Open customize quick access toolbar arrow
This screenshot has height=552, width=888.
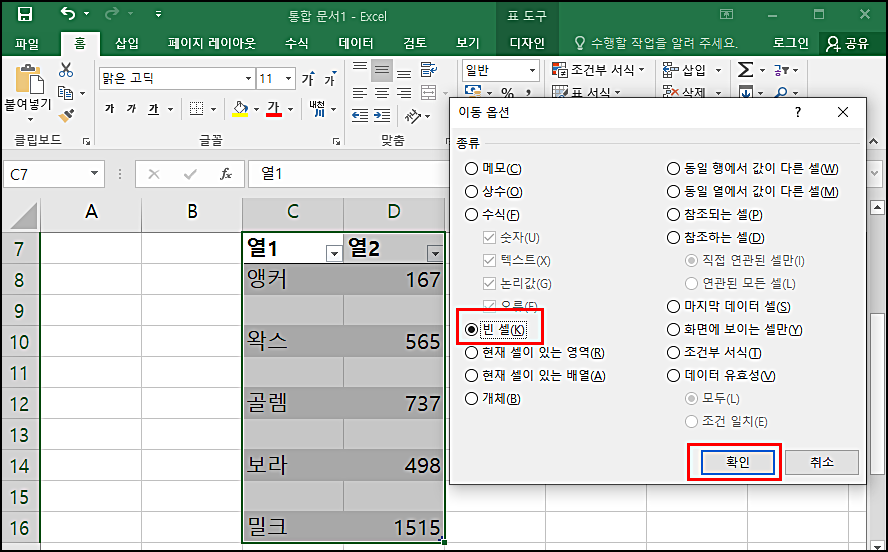(x=159, y=14)
